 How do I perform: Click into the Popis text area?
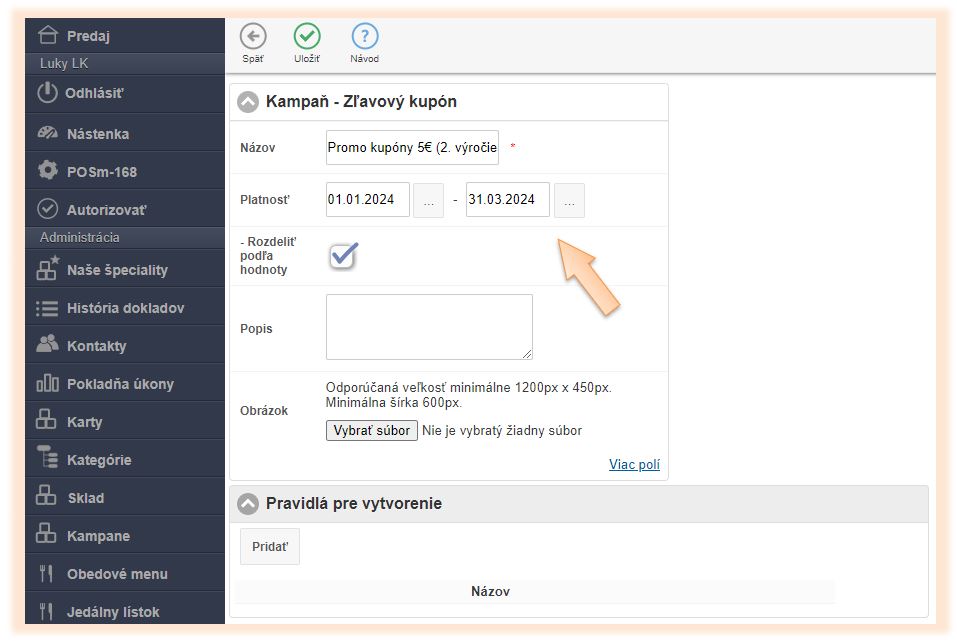click(x=429, y=327)
